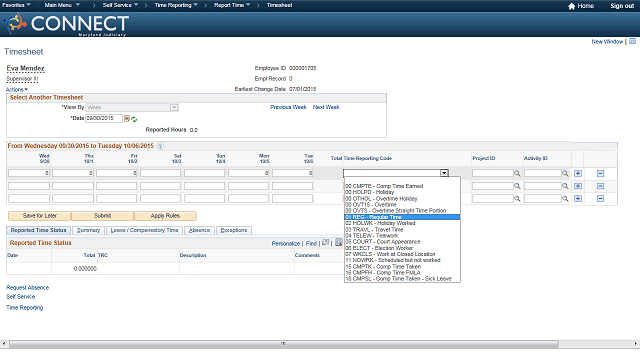This screenshot has width=640, height=360.
Task: Click the Sat 10/3 hours field in first row
Action: [160, 173]
